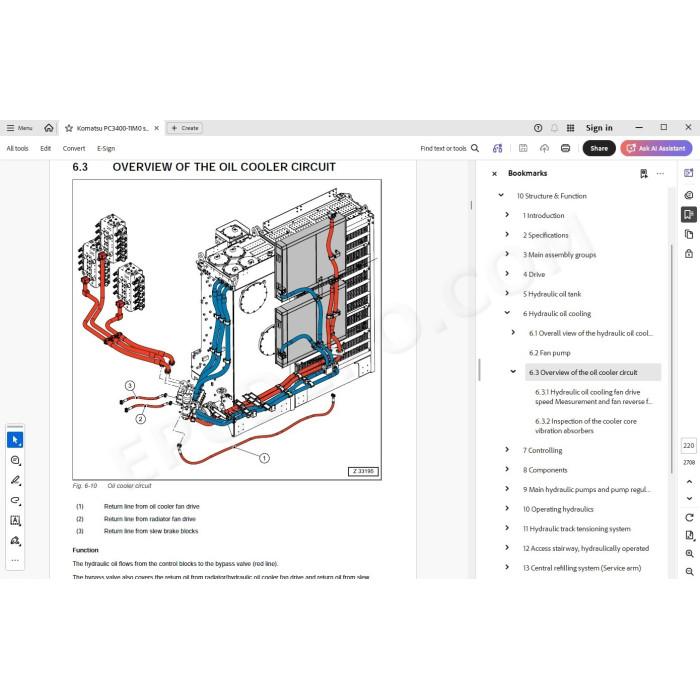Open 11 Hydraulic track tensioning system bookmark

coord(576,529)
